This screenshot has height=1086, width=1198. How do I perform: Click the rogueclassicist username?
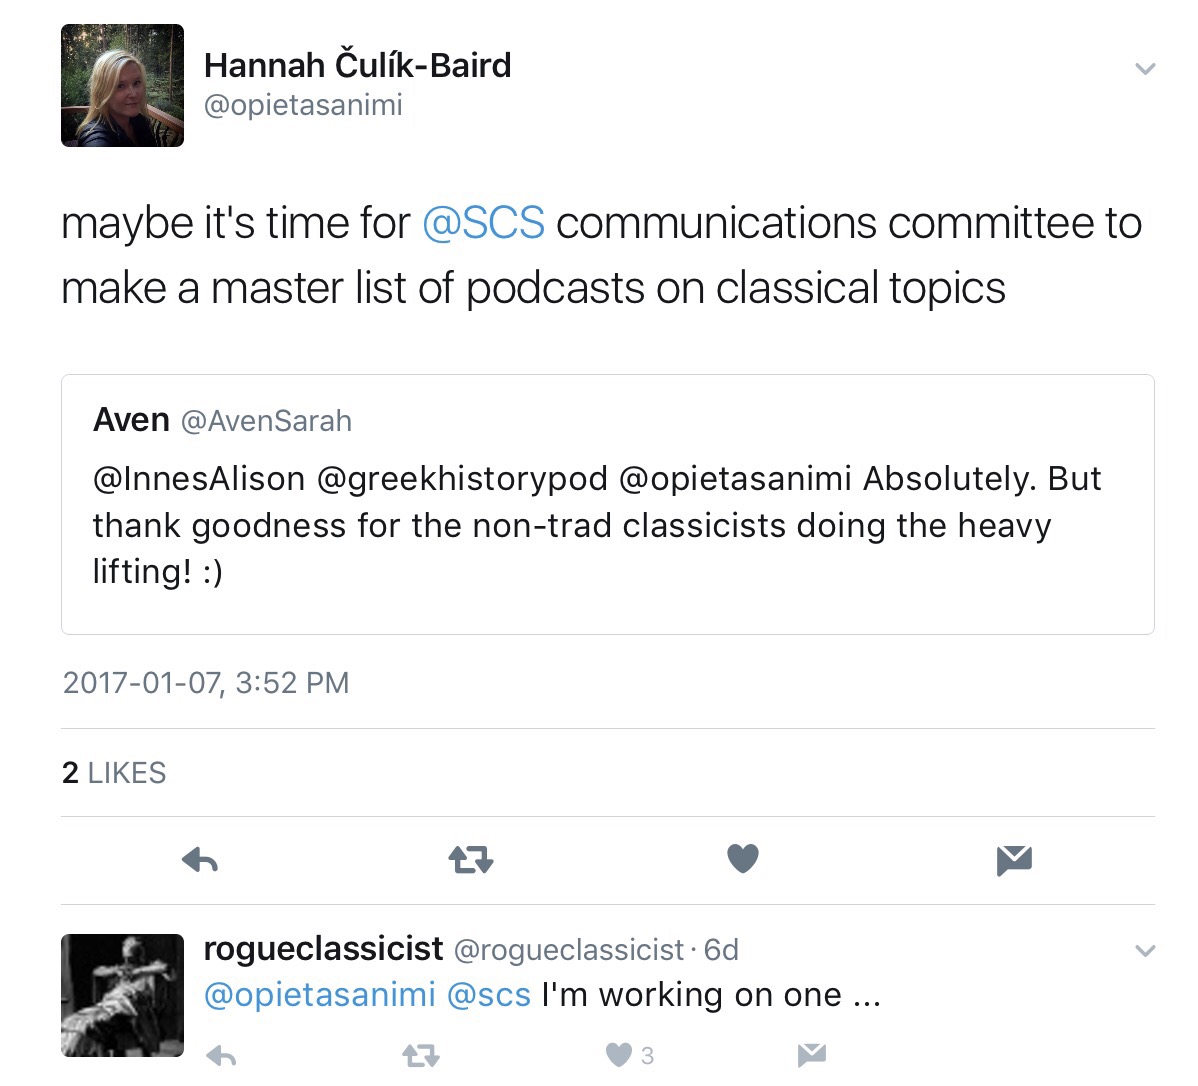tap(323, 948)
